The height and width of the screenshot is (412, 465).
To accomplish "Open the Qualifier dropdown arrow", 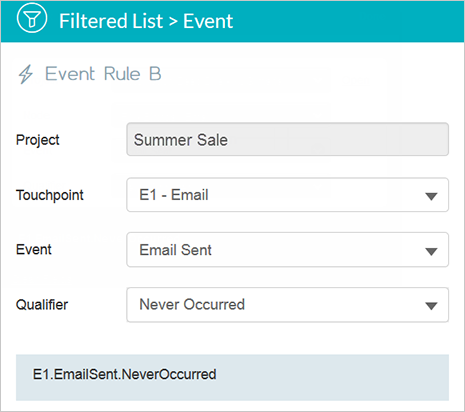I will pyautogui.click(x=431, y=306).
